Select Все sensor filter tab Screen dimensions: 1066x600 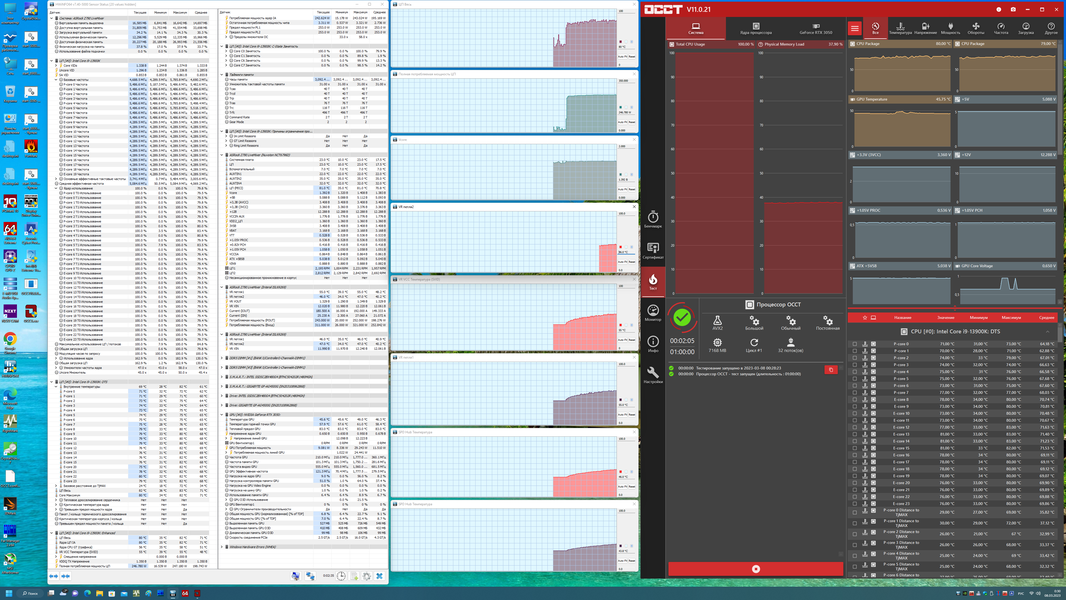(876, 28)
